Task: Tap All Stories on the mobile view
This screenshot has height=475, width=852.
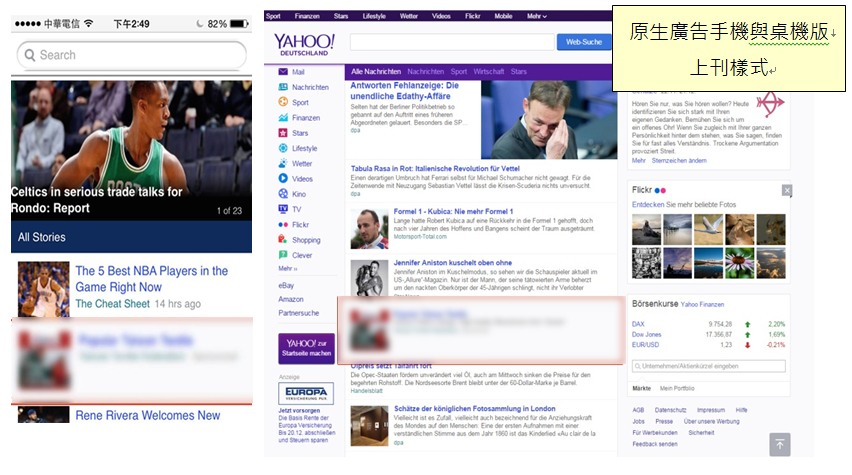Action: pos(41,238)
